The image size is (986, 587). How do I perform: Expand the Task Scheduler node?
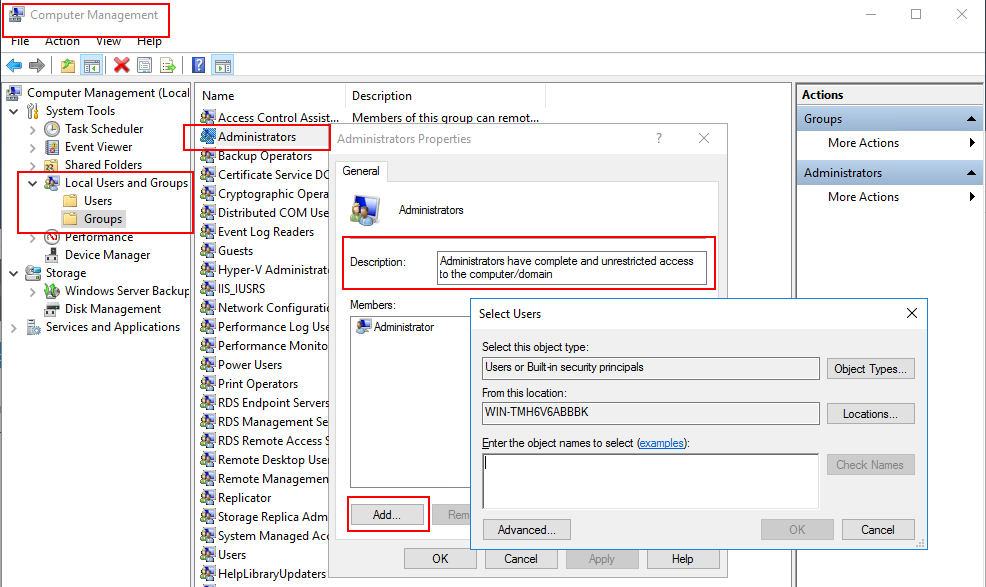point(33,130)
